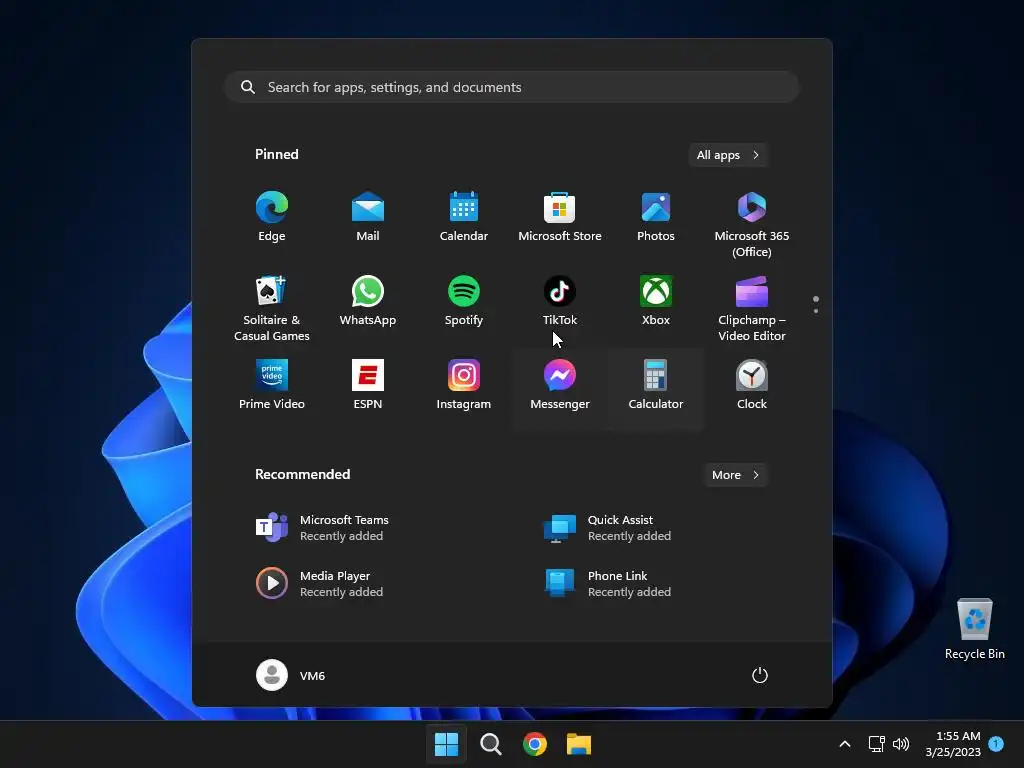Launch Spotify from the Start menu
1024x768 pixels.
[464, 301]
